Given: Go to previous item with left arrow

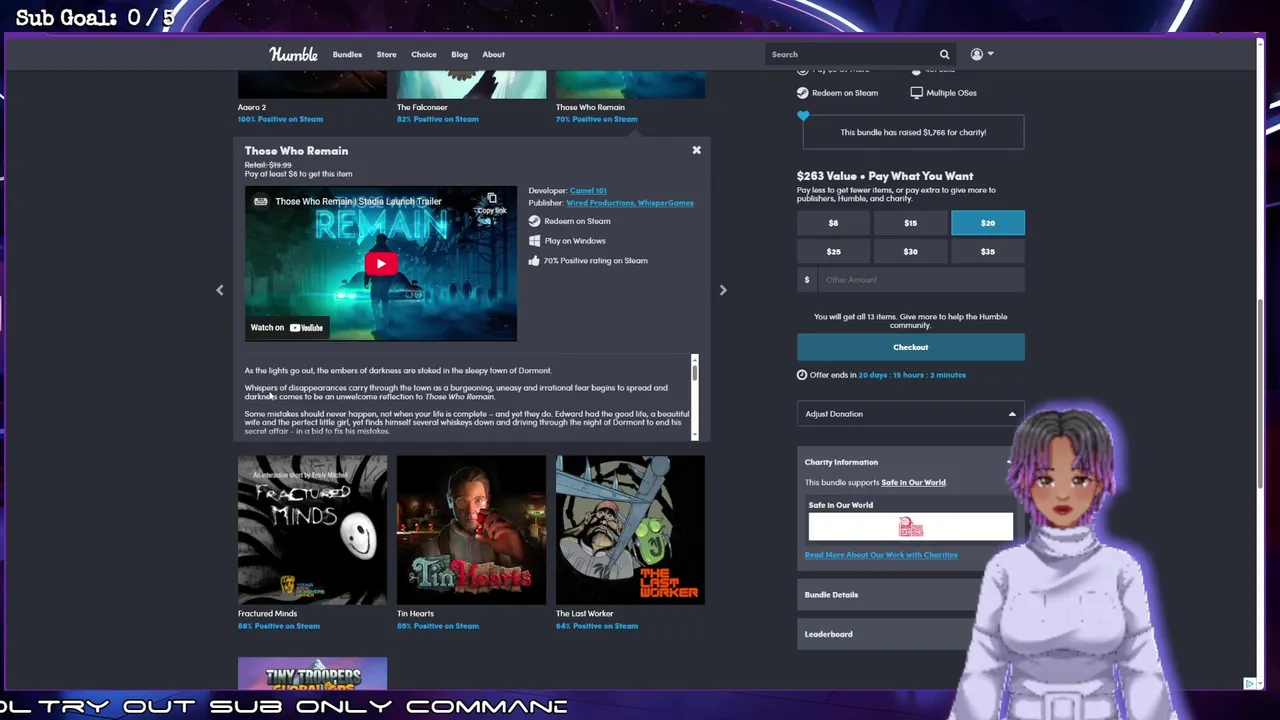Looking at the screenshot, I should point(220,290).
